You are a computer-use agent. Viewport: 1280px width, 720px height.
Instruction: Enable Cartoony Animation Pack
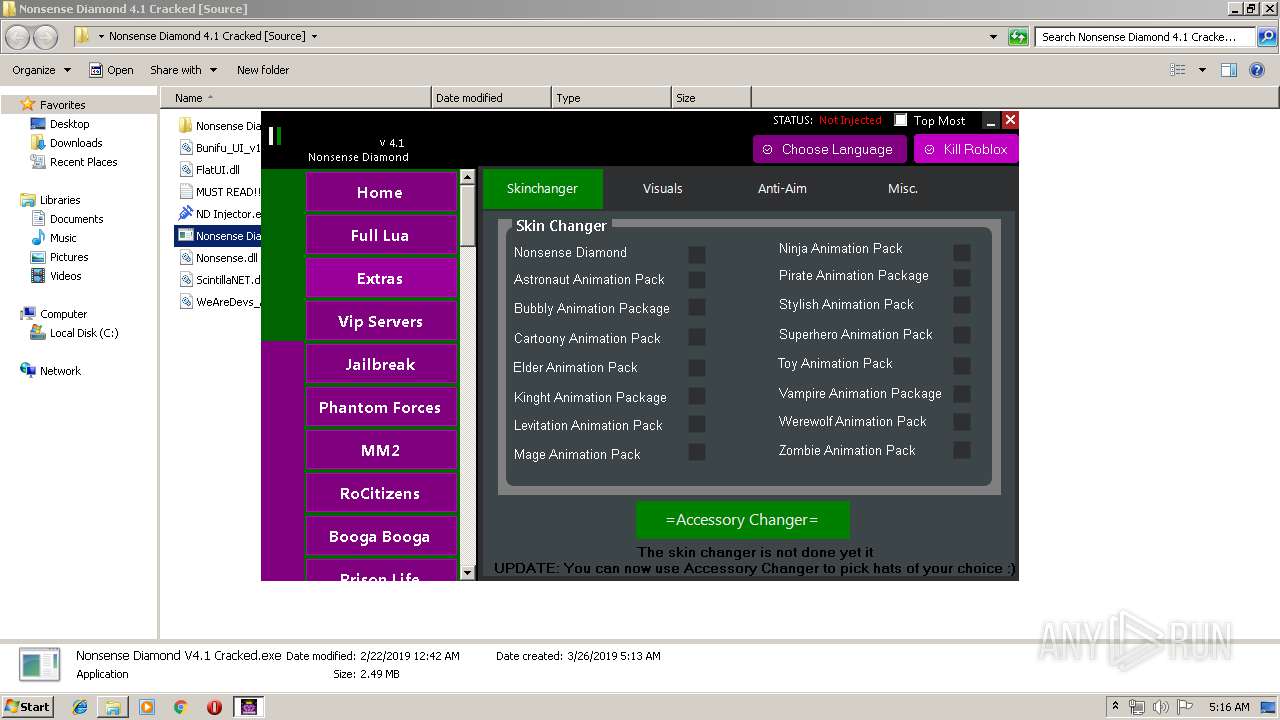697,338
